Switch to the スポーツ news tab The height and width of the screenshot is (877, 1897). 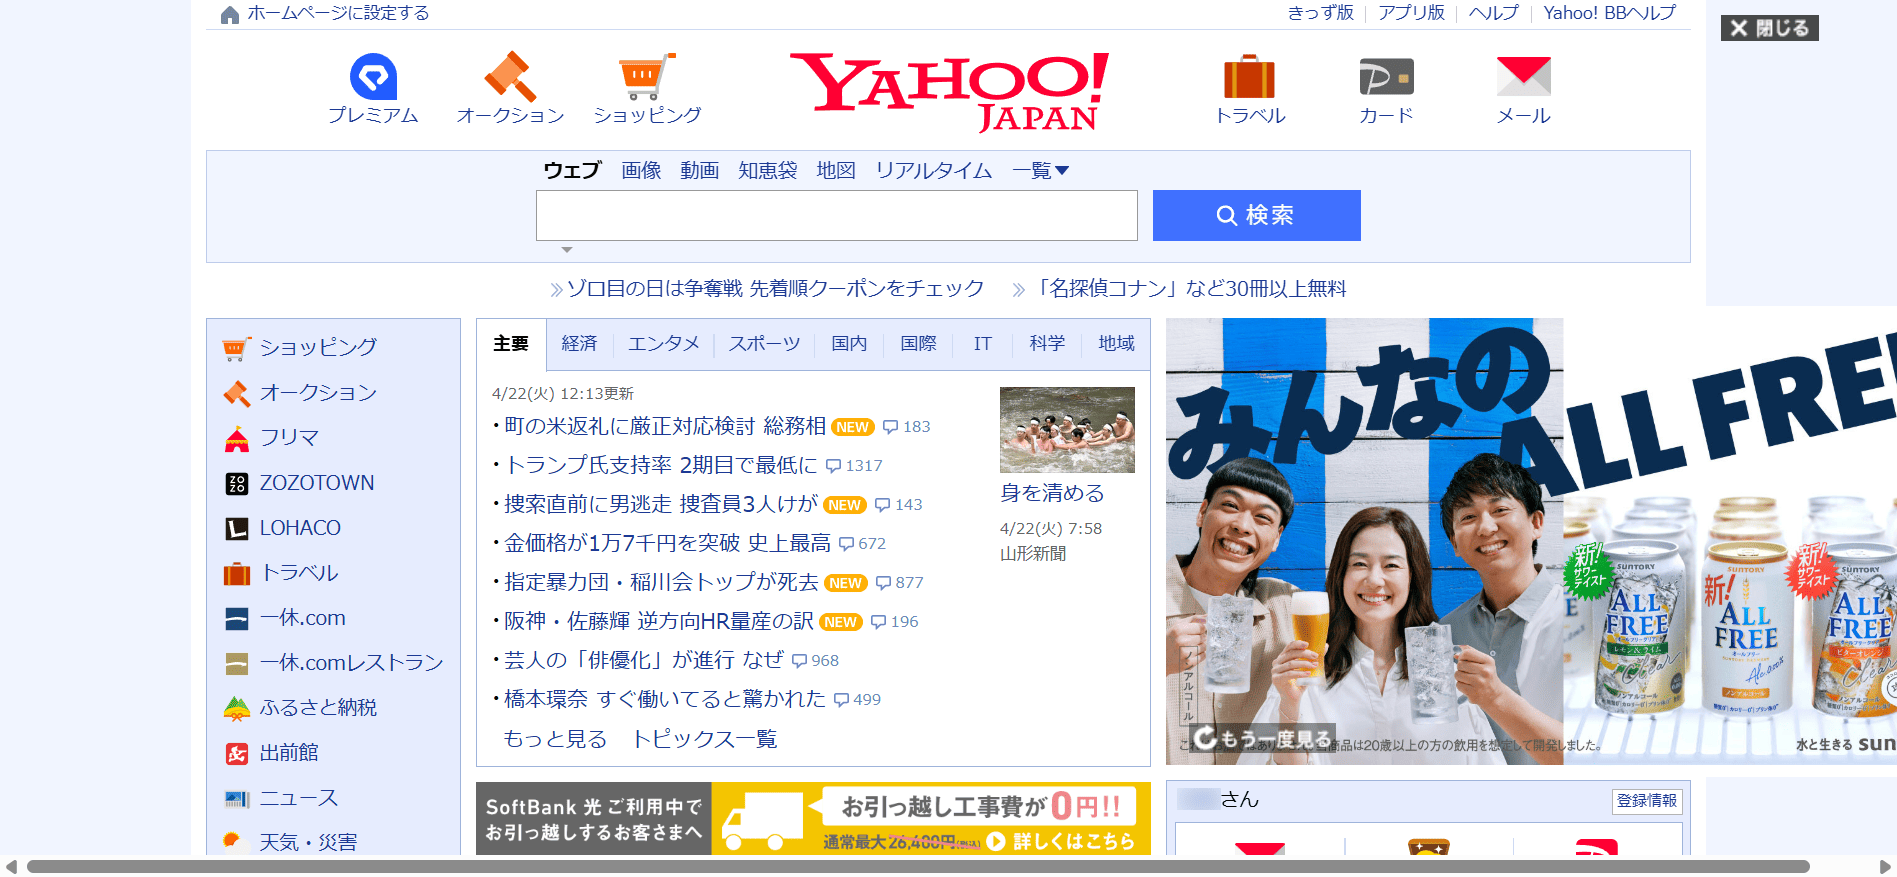(x=764, y=344)
